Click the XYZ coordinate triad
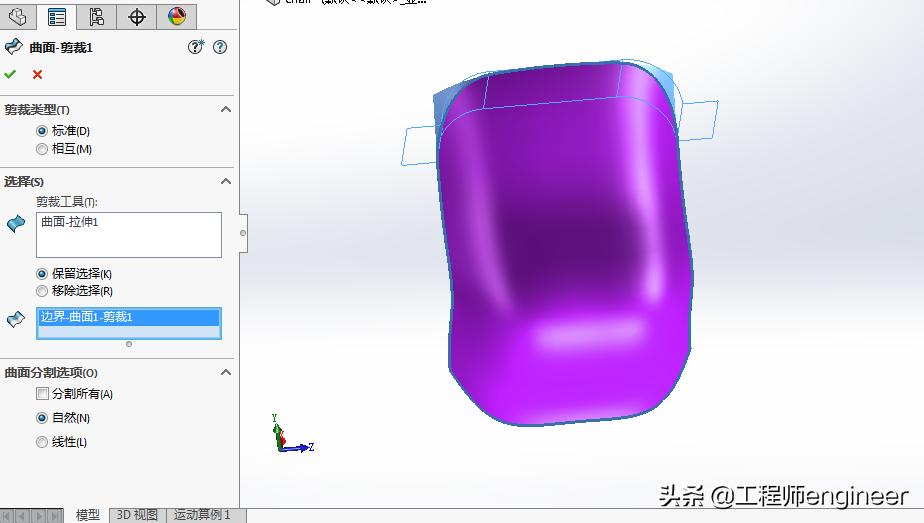924x523 pixels. pos(292,435)
